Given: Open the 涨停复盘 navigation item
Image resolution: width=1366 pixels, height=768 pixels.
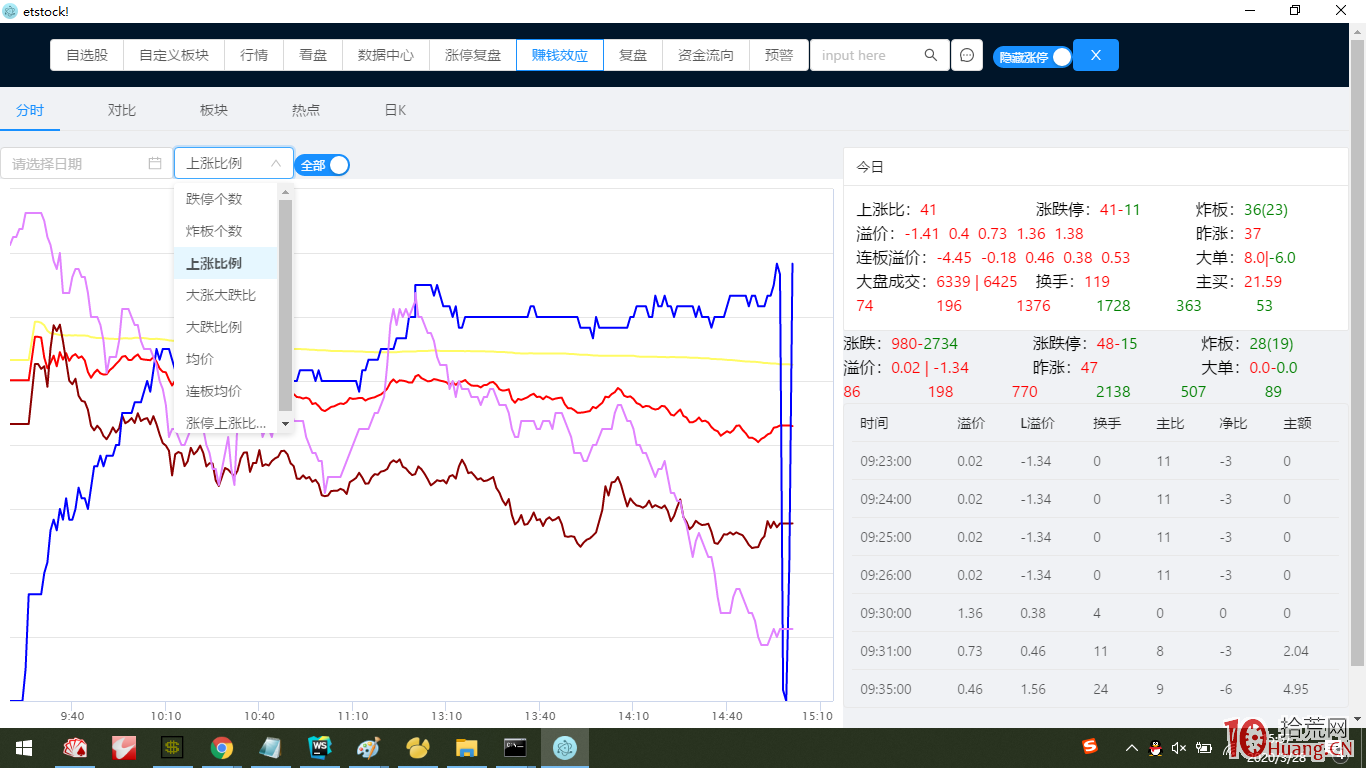Looking at the screenshot, I should [473, 55].
